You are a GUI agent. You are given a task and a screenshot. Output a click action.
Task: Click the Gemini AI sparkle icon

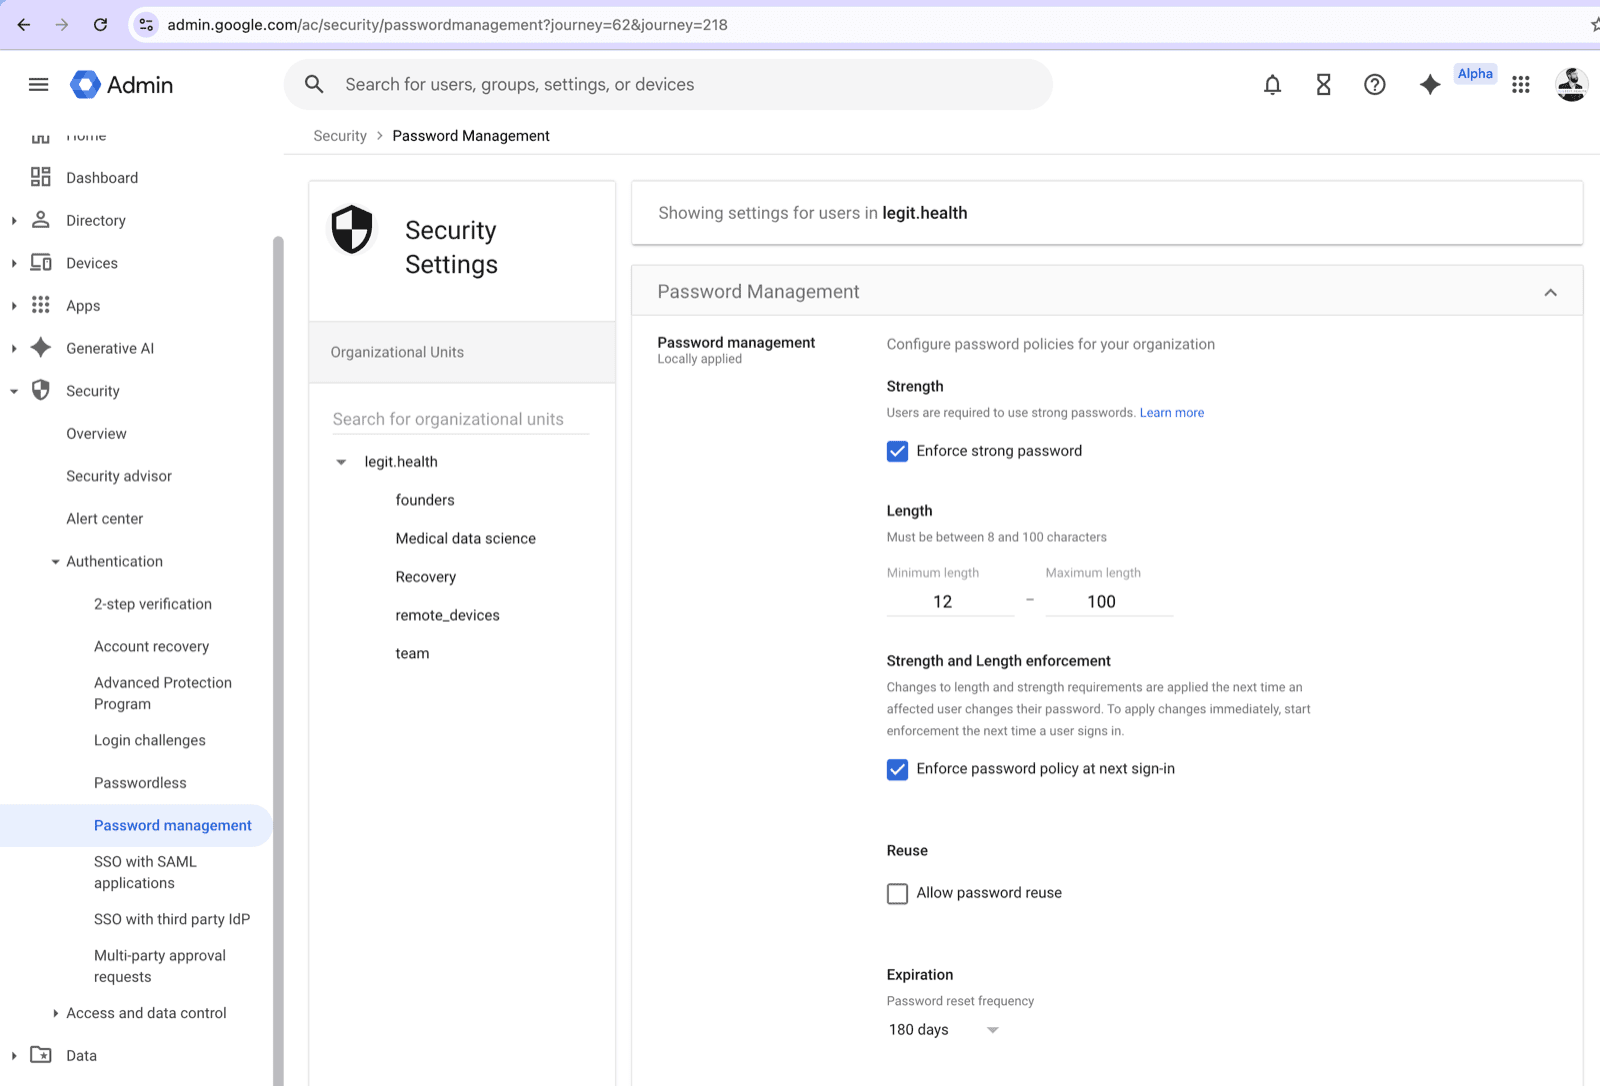[1429, 84]
